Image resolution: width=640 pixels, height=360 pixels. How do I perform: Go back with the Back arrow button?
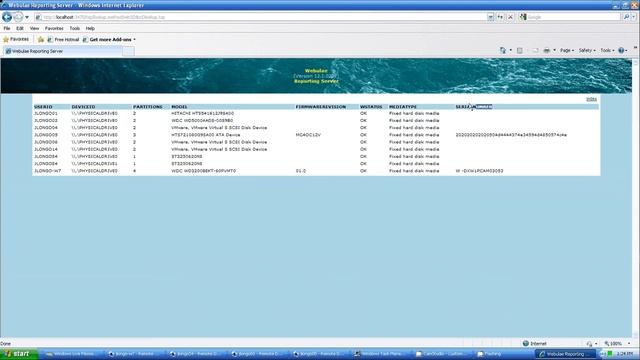coord(7,17)
